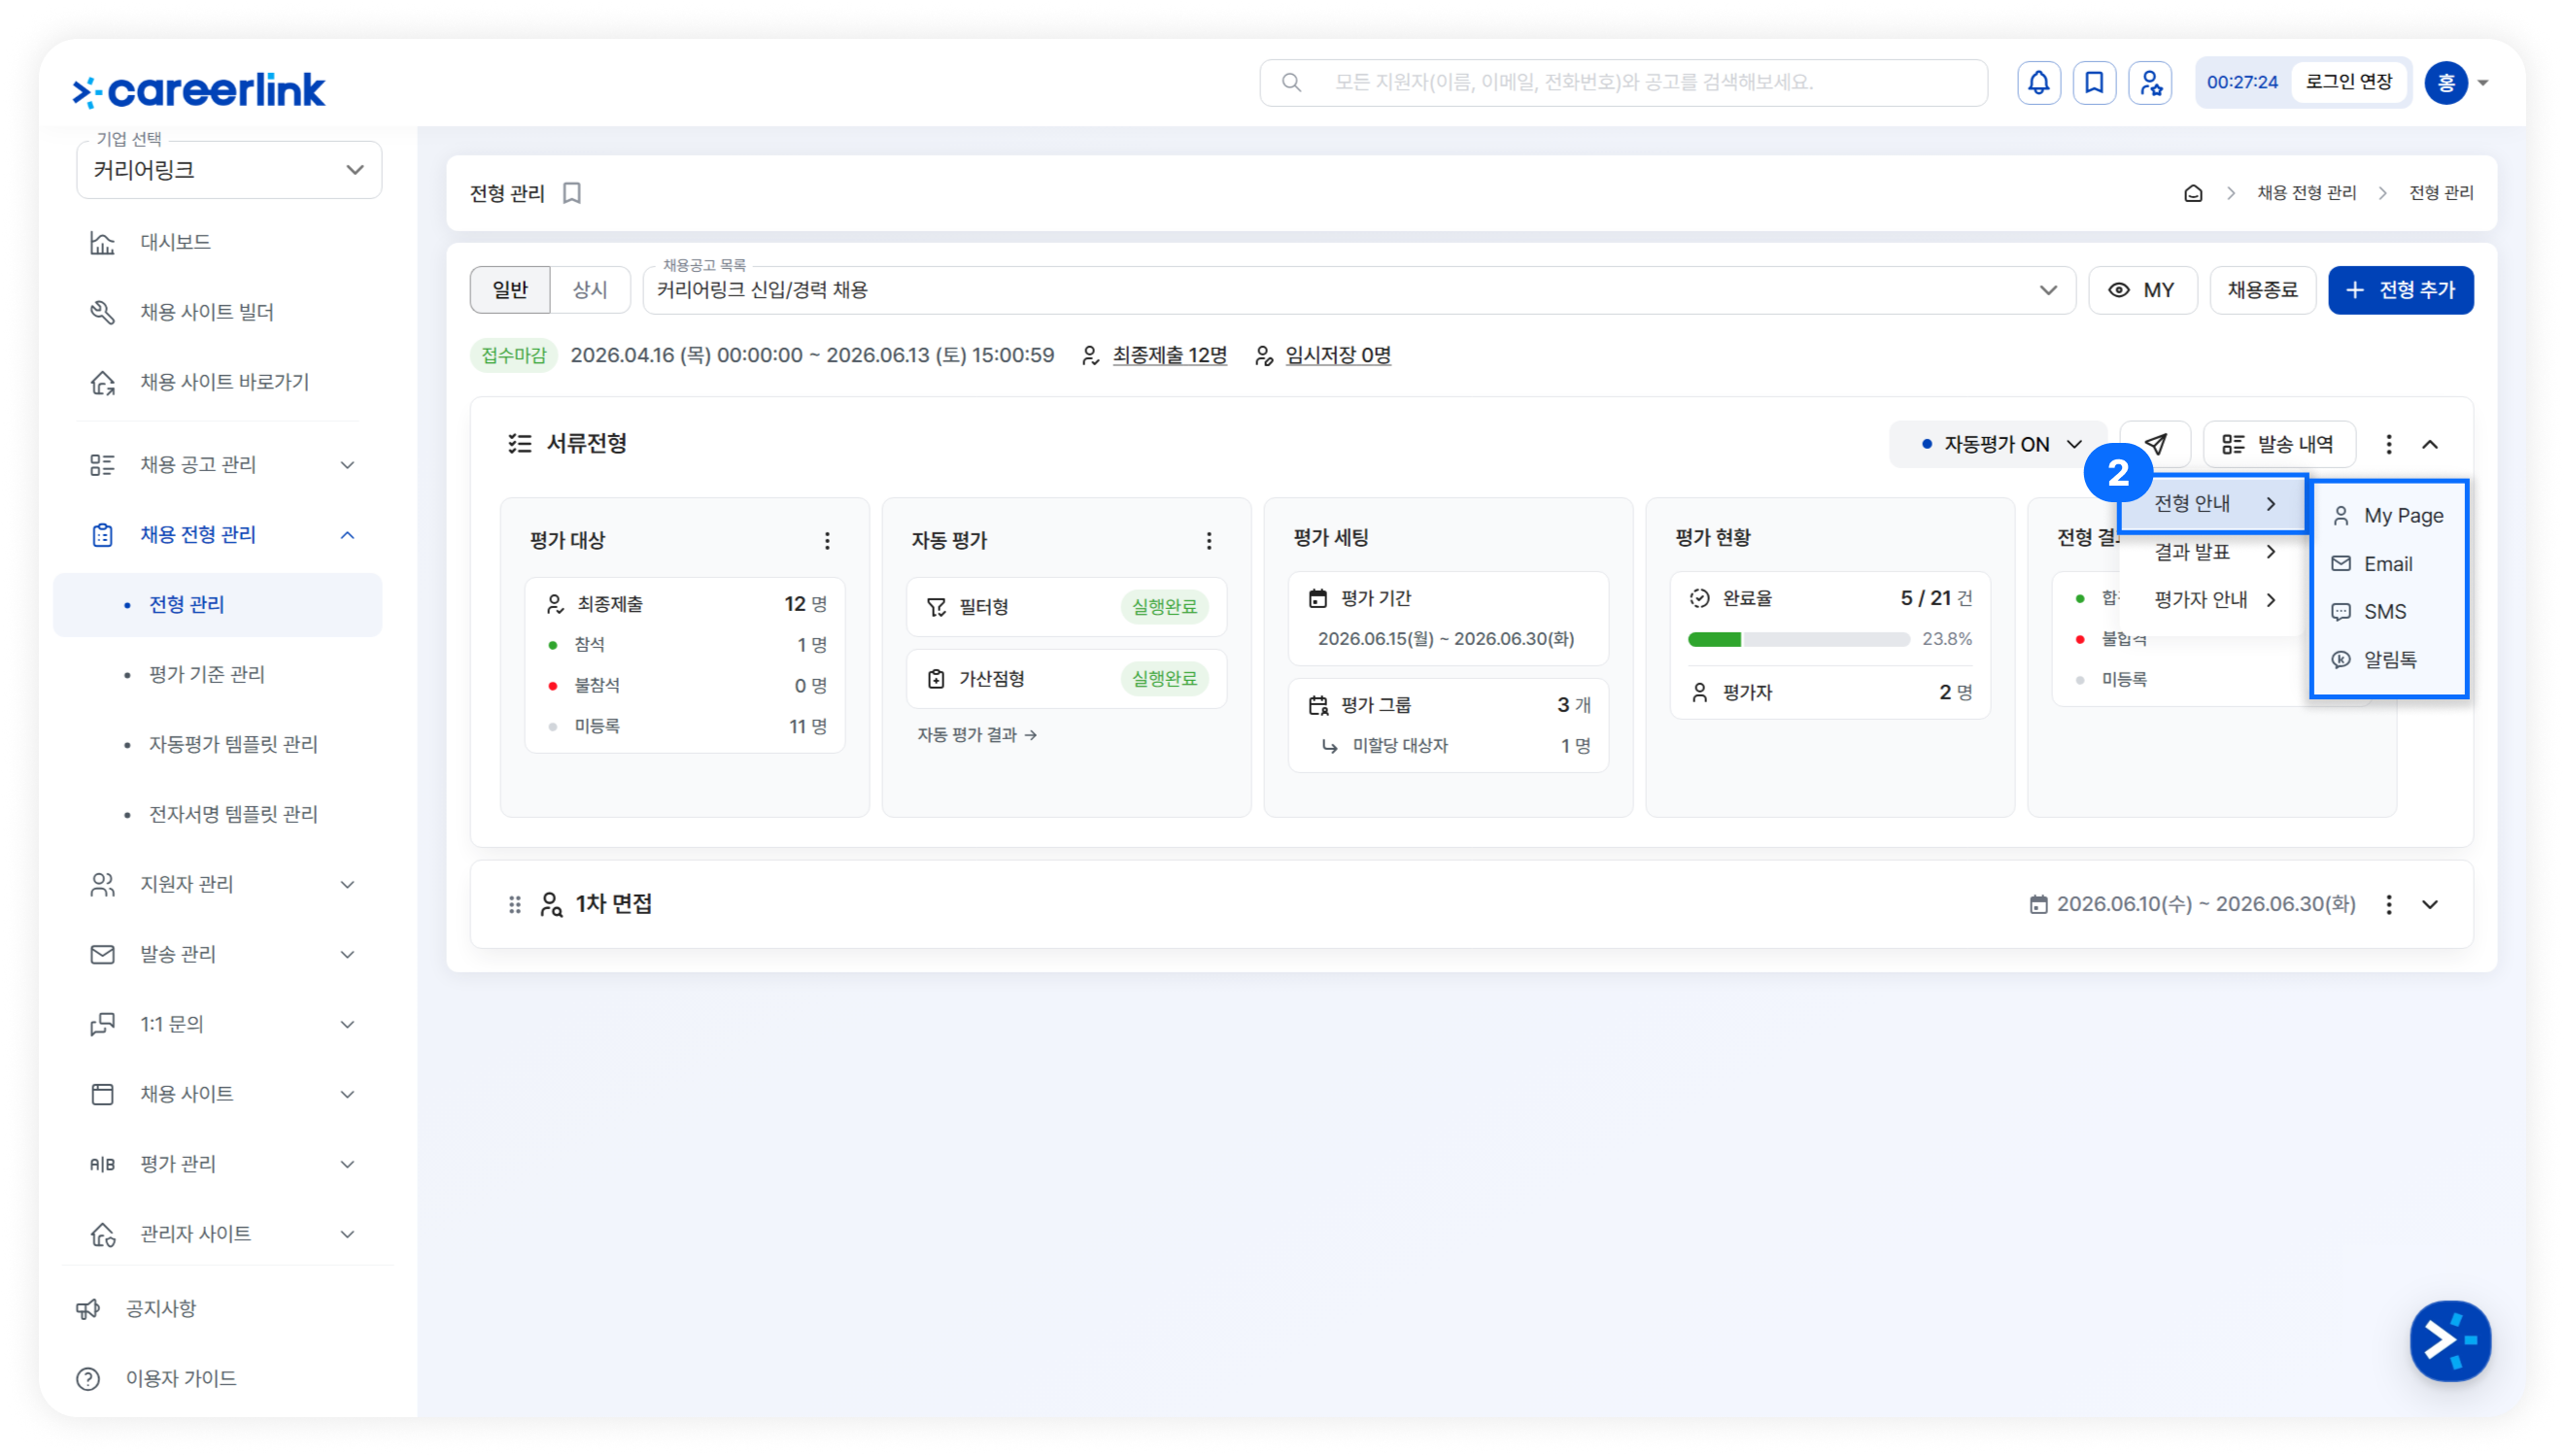Click the careerlink logo
This screenshot has height=1456, width=2565.
pyautogui.click(x=199, y=90)
